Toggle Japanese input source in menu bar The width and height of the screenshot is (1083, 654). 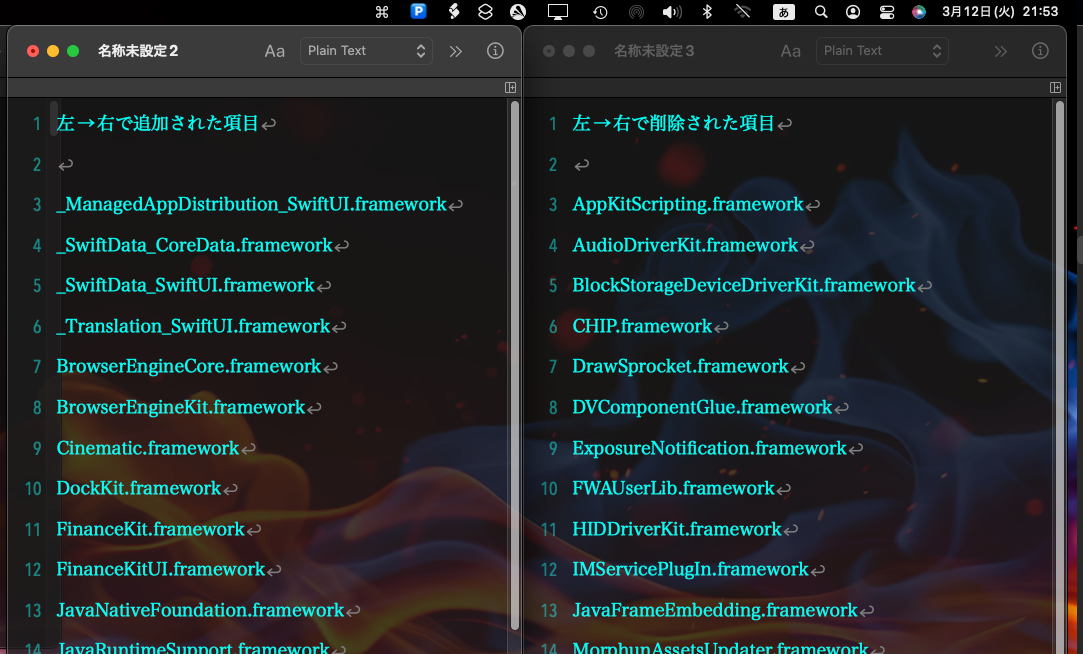click(784, 12)
